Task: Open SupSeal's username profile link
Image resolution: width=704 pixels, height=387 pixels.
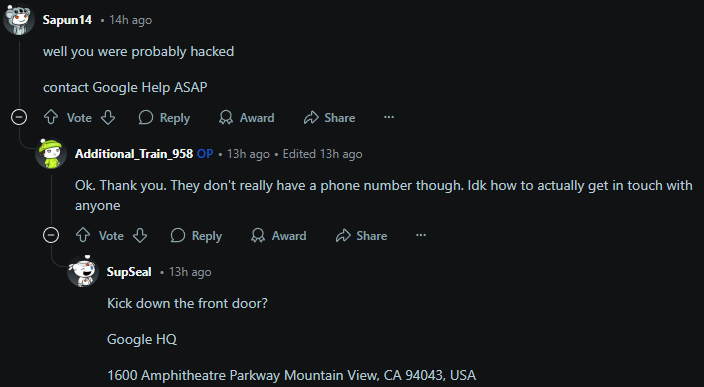Action: [129, 272]
